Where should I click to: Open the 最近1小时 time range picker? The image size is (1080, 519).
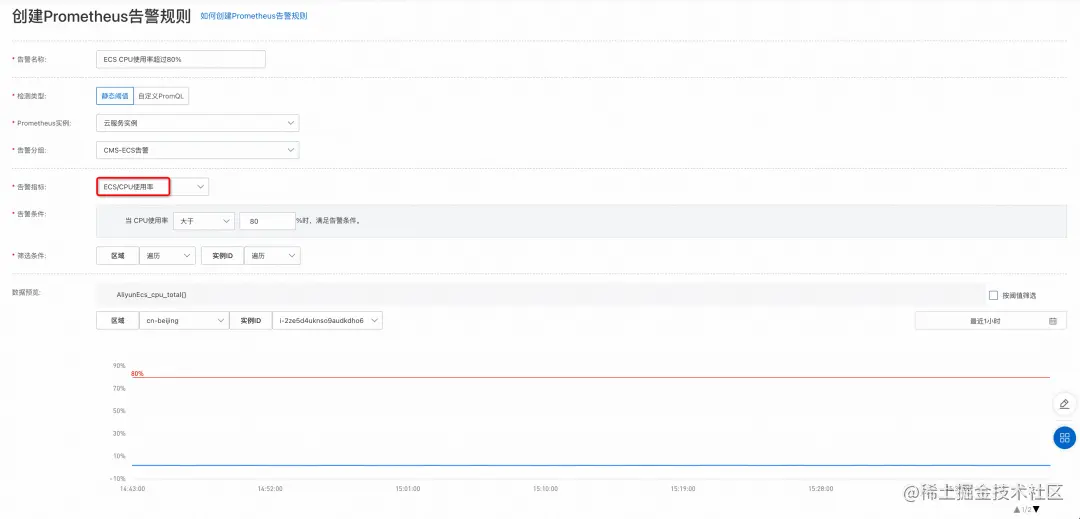(990, 321)
